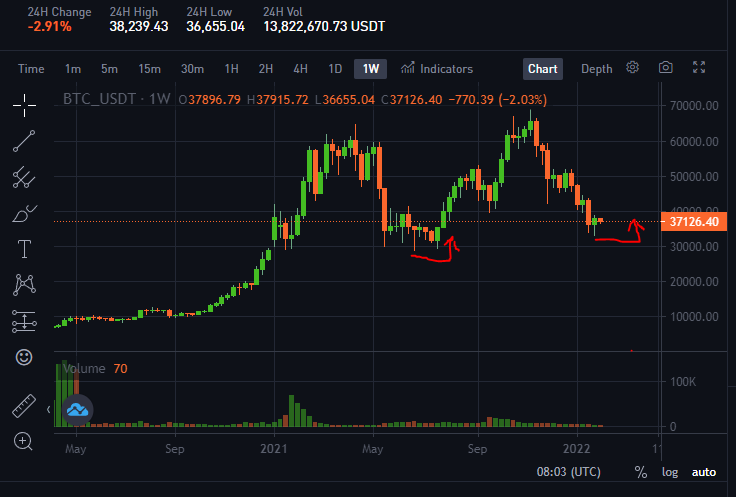Enter fullscreen chart mode
The image size is (736, 497).
[699, 68]
